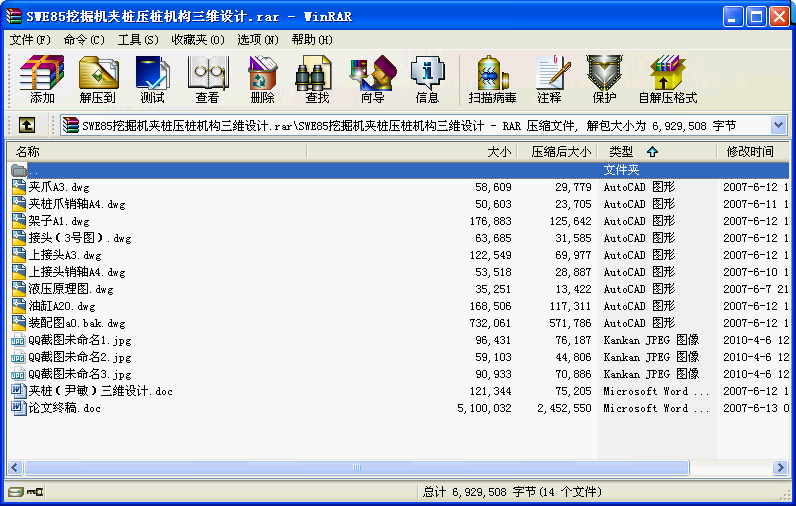Click the icon of 论文终稿.doc
Screen dimensions: 796x506
tap(19, 408)
